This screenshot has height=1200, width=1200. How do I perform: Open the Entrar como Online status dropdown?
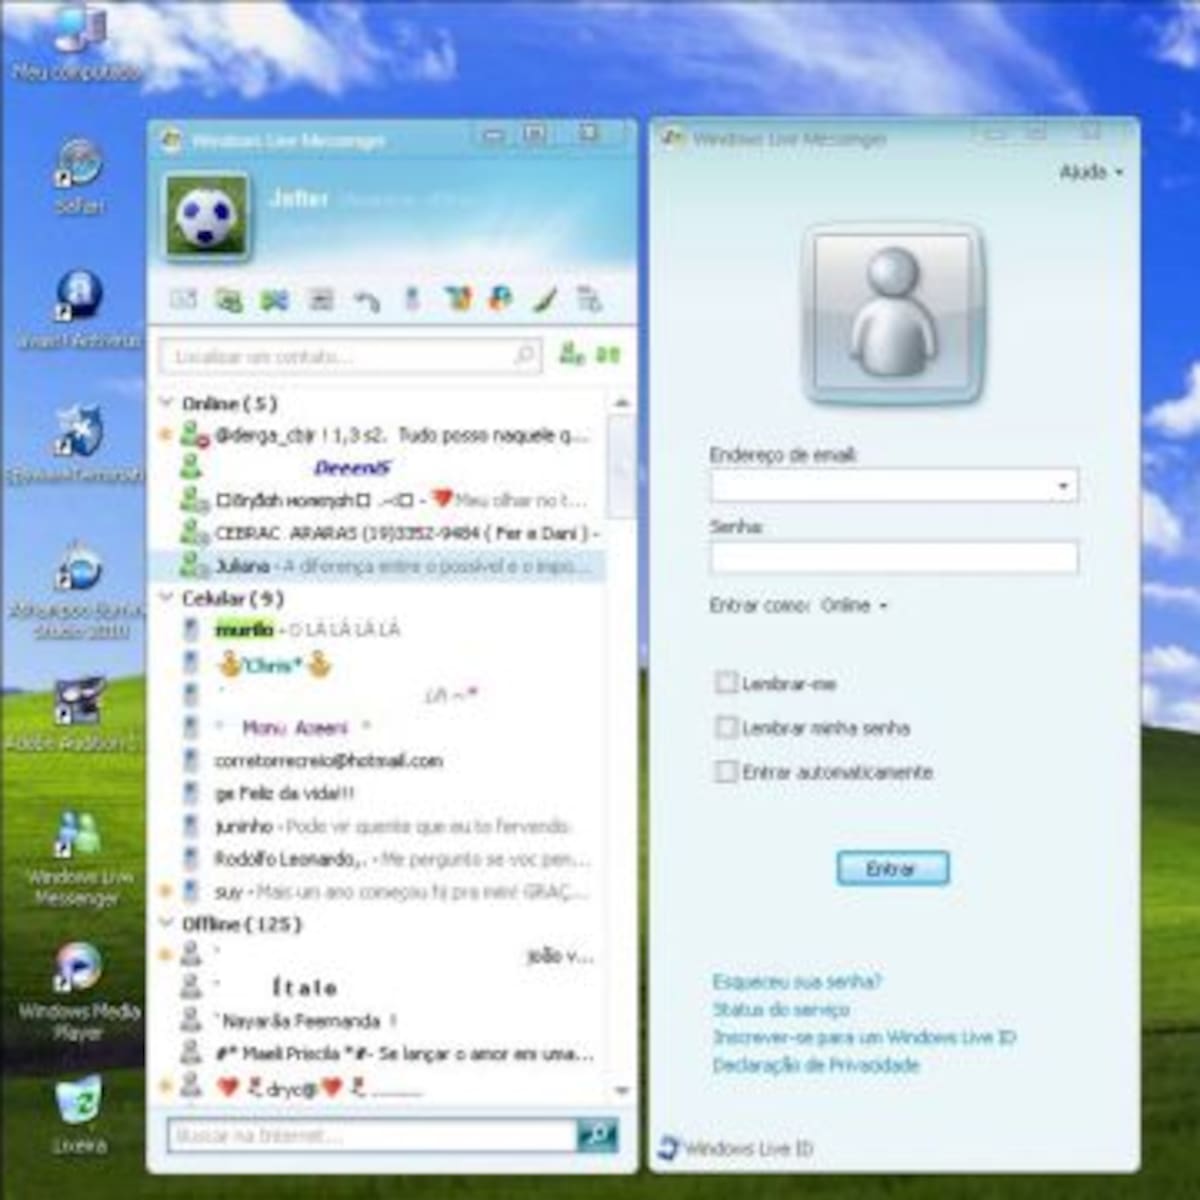point(854,606)
